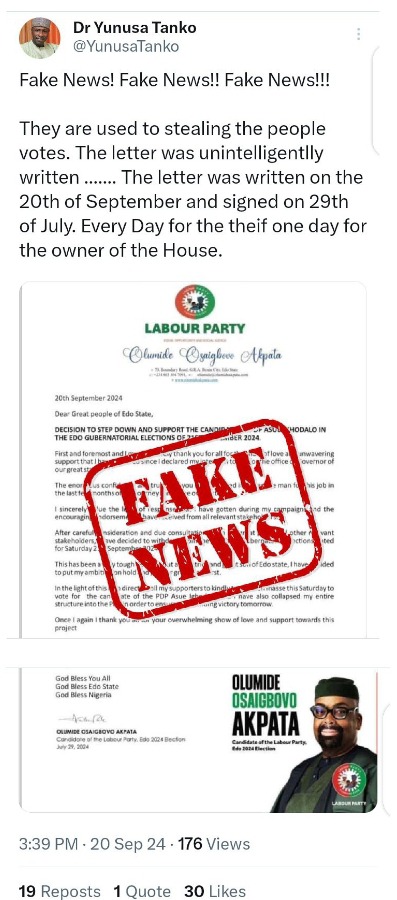Click the handwritten signature in the letter
The image size is (397, 900).
coord(78,718)
